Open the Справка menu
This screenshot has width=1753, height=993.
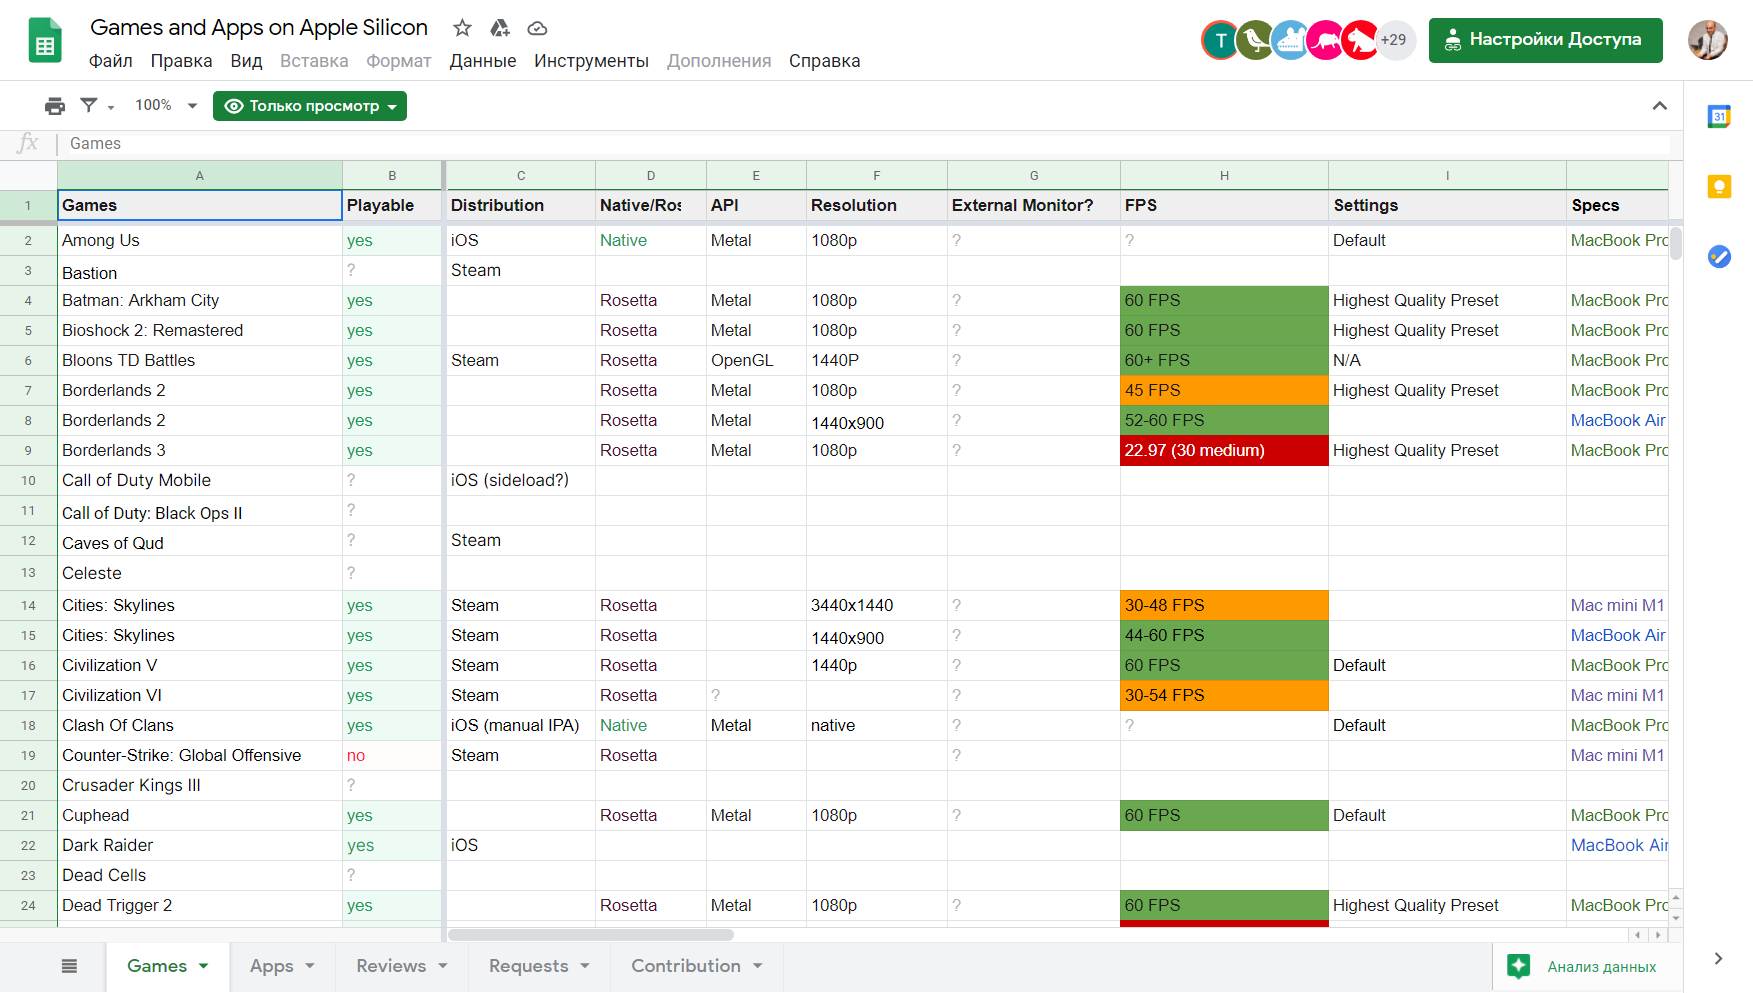click(x=824, y=61)
